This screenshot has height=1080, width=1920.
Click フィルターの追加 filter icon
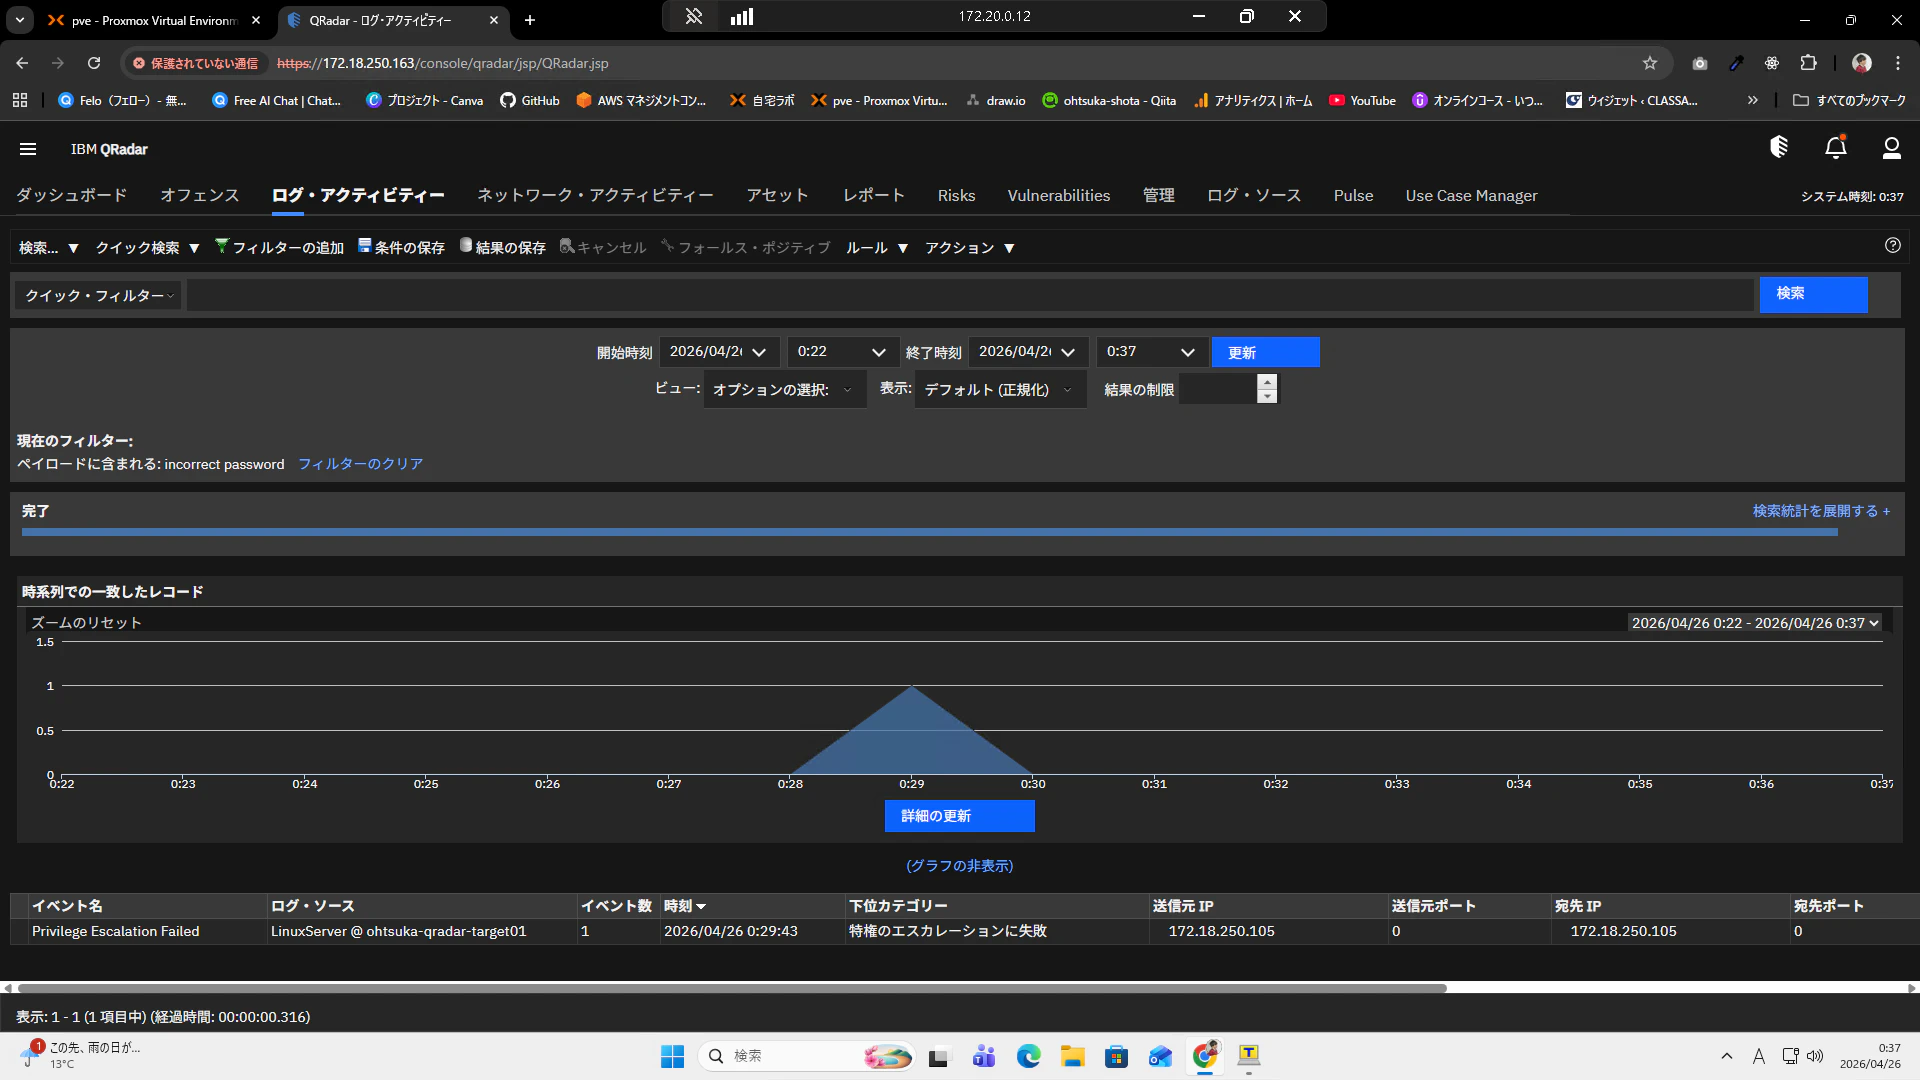222,246
